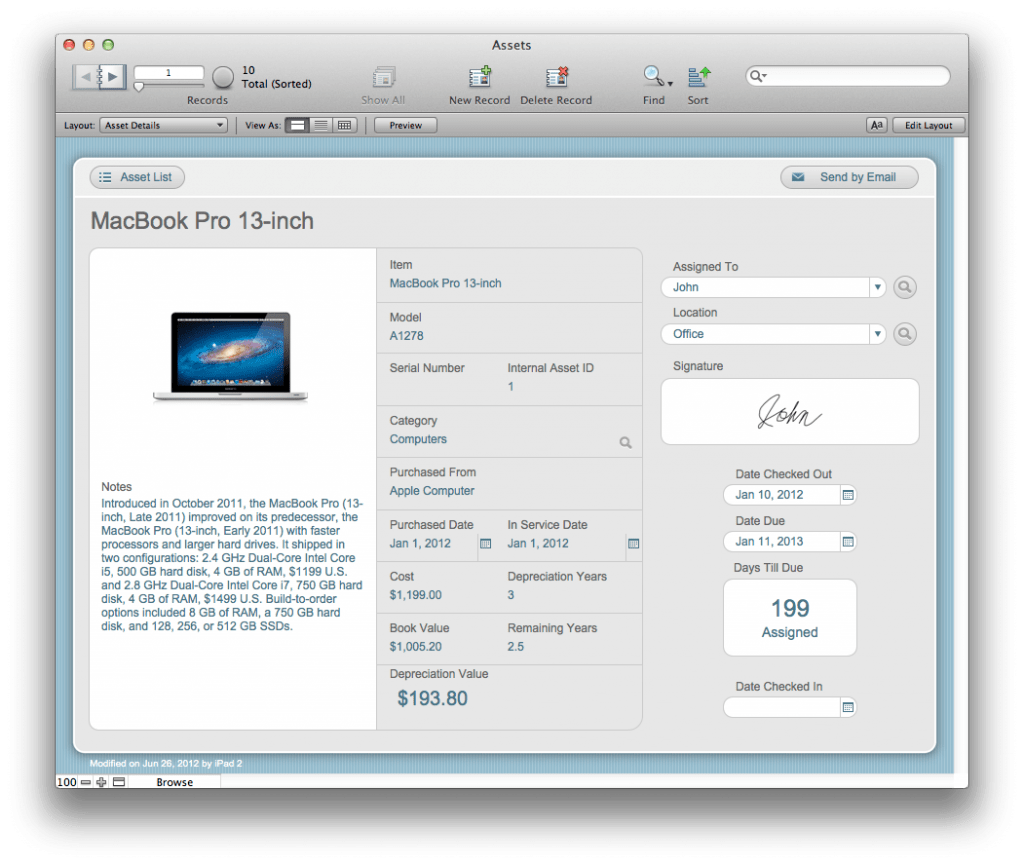1024x865 pixels.
Task: Click the Cost value $1,199.00
Action: 415,595
